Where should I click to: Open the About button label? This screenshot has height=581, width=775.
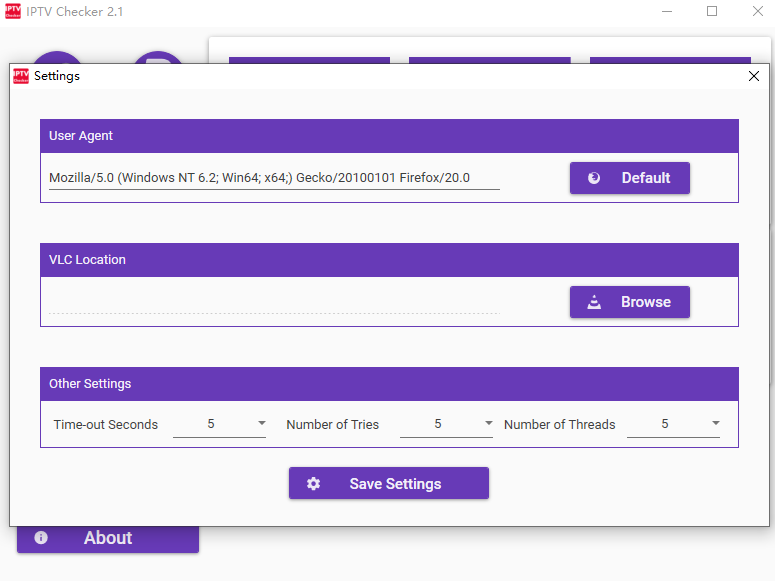[108, 538]
